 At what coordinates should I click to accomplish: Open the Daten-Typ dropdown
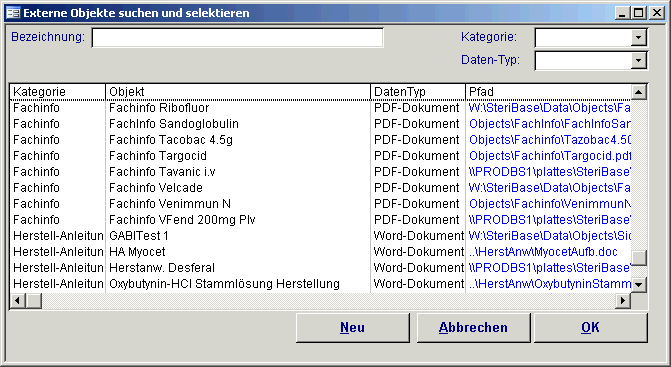[638, 60]
